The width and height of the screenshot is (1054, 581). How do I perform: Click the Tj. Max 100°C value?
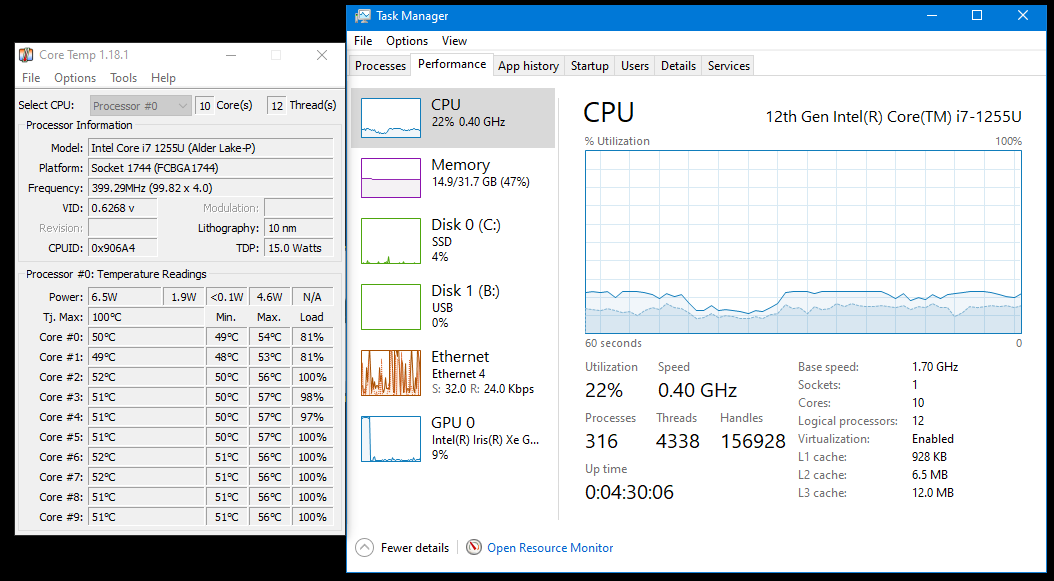pos(145,317)
